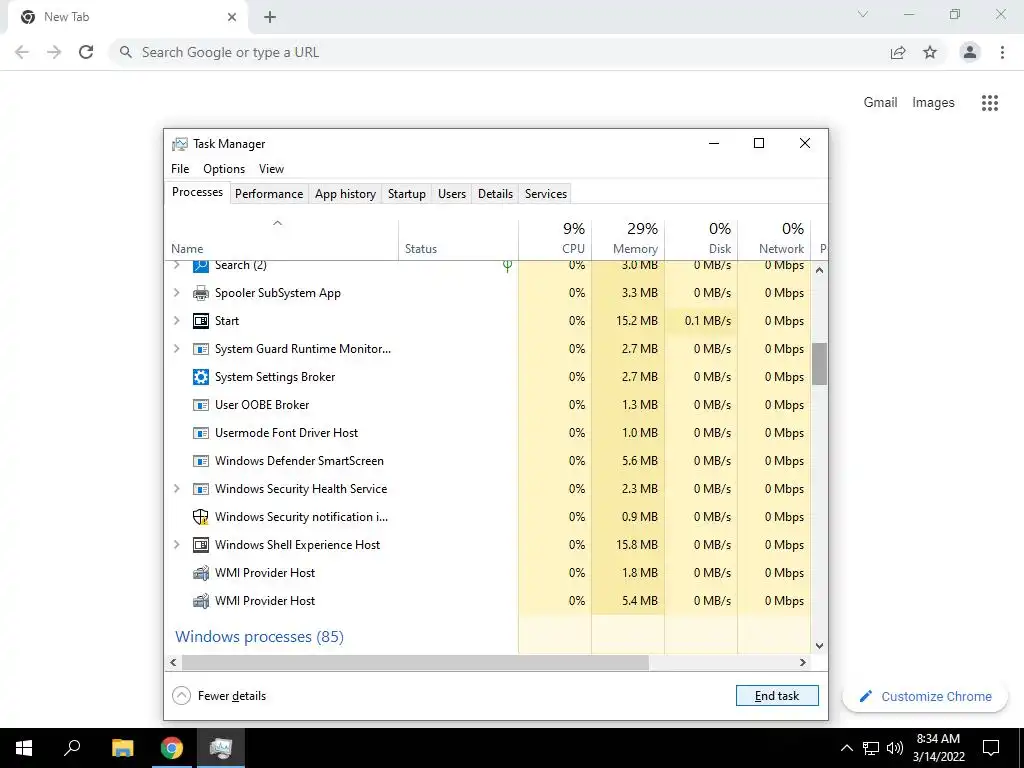This screenshot has height=768, width=1024.
Task: Open the Google apps grid
Action: (990, 103)
